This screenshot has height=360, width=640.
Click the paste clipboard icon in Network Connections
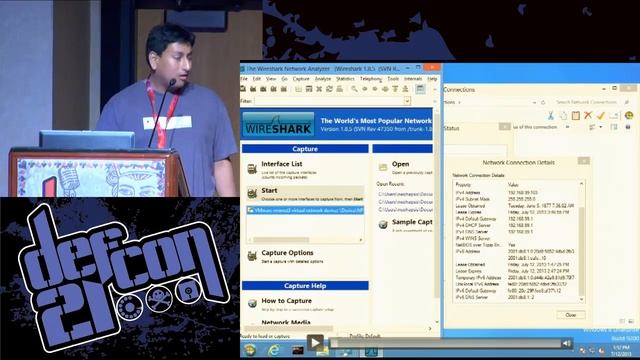[x=576, y=116]
